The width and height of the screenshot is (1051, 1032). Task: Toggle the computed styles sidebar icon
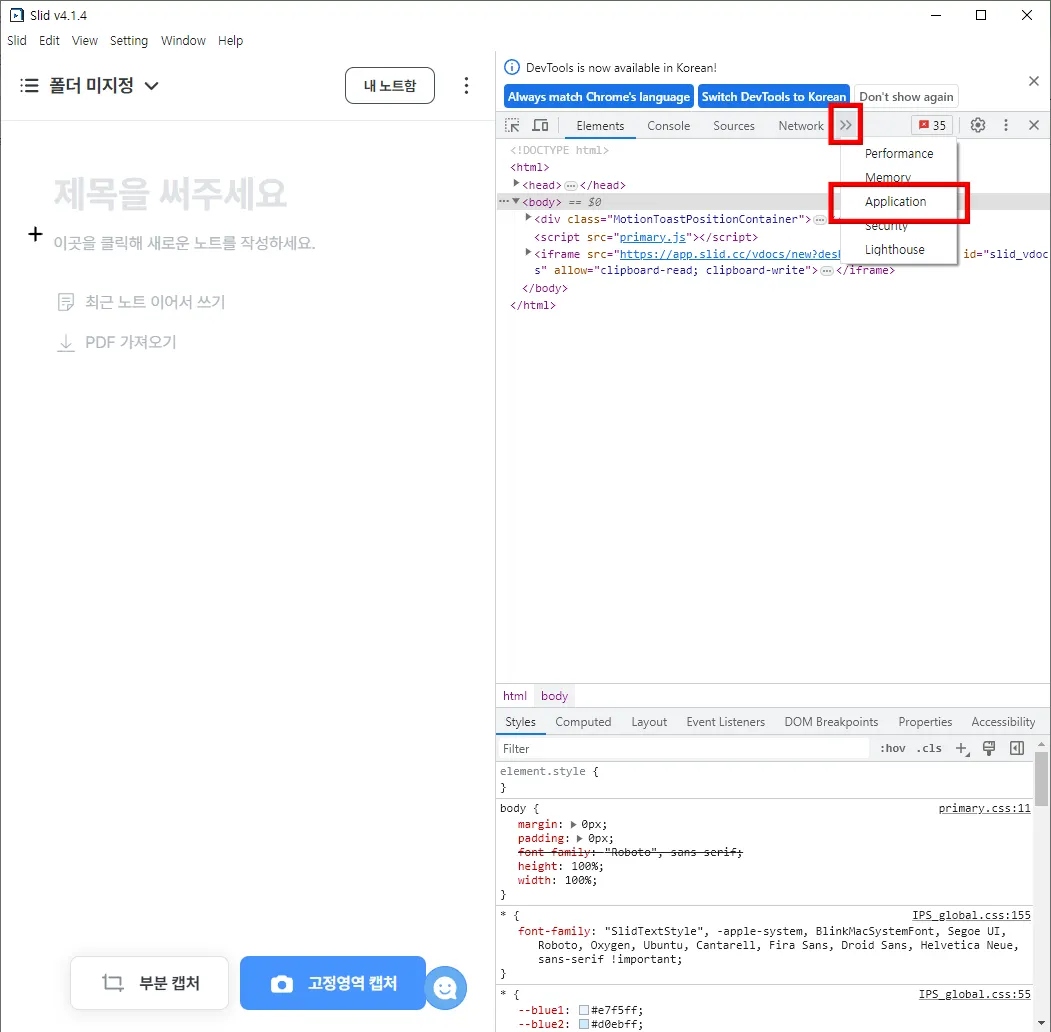click(1017, 749)
